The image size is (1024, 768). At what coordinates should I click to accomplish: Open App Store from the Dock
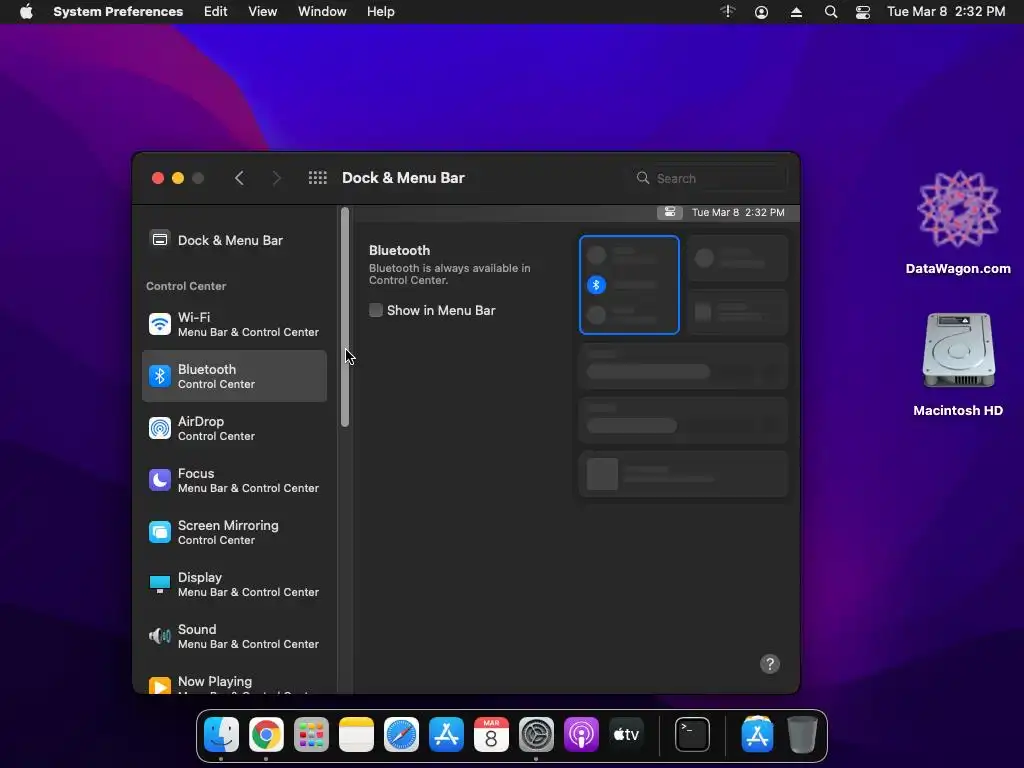pyautogui.click(x=446, y=735)
